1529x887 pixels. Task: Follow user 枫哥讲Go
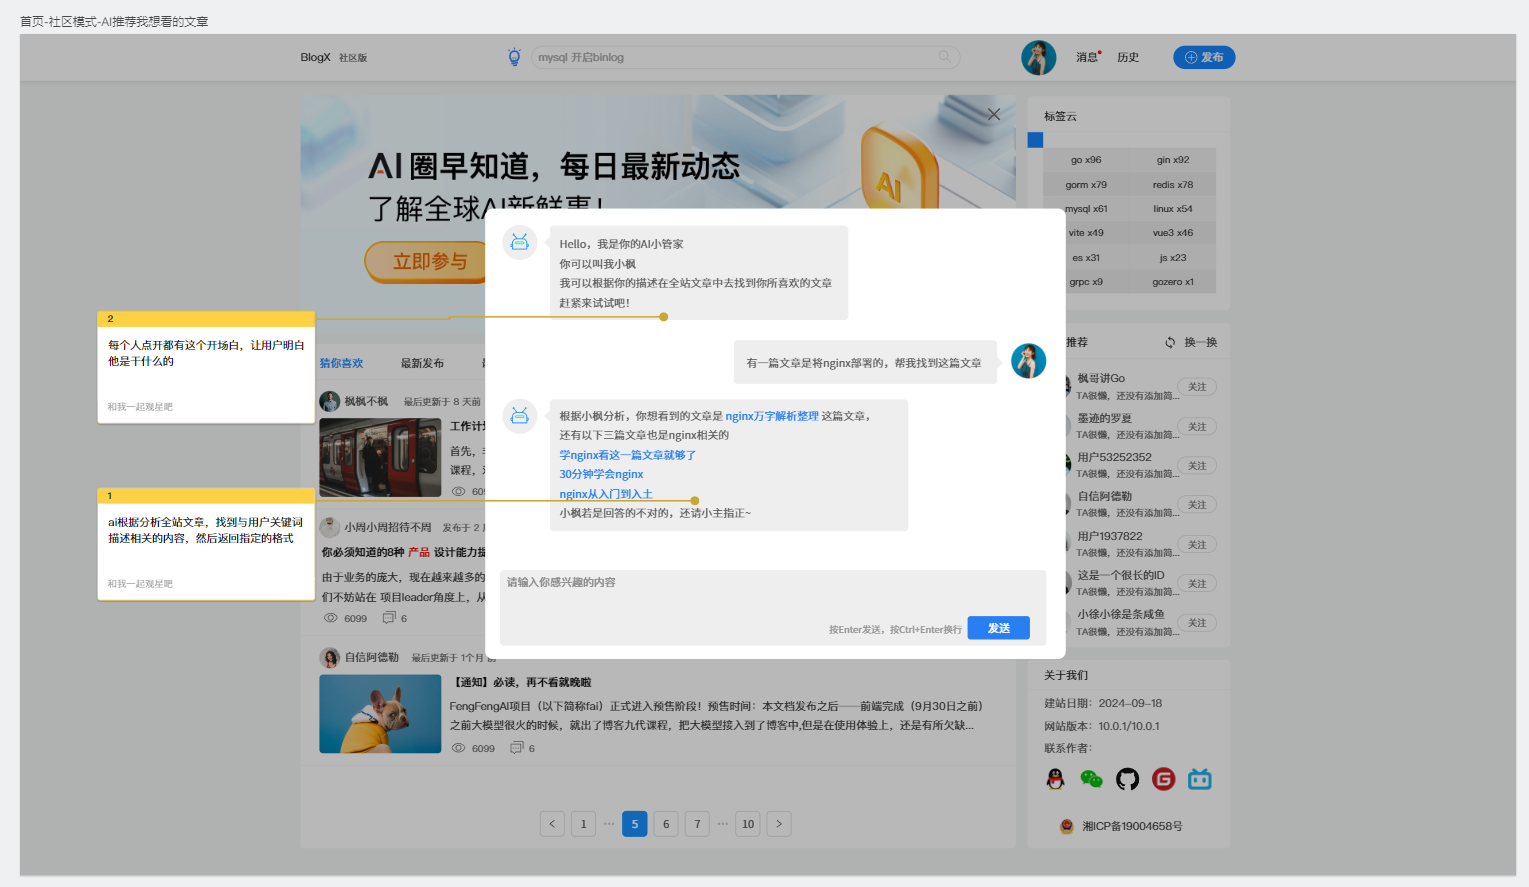[1196, 387]
